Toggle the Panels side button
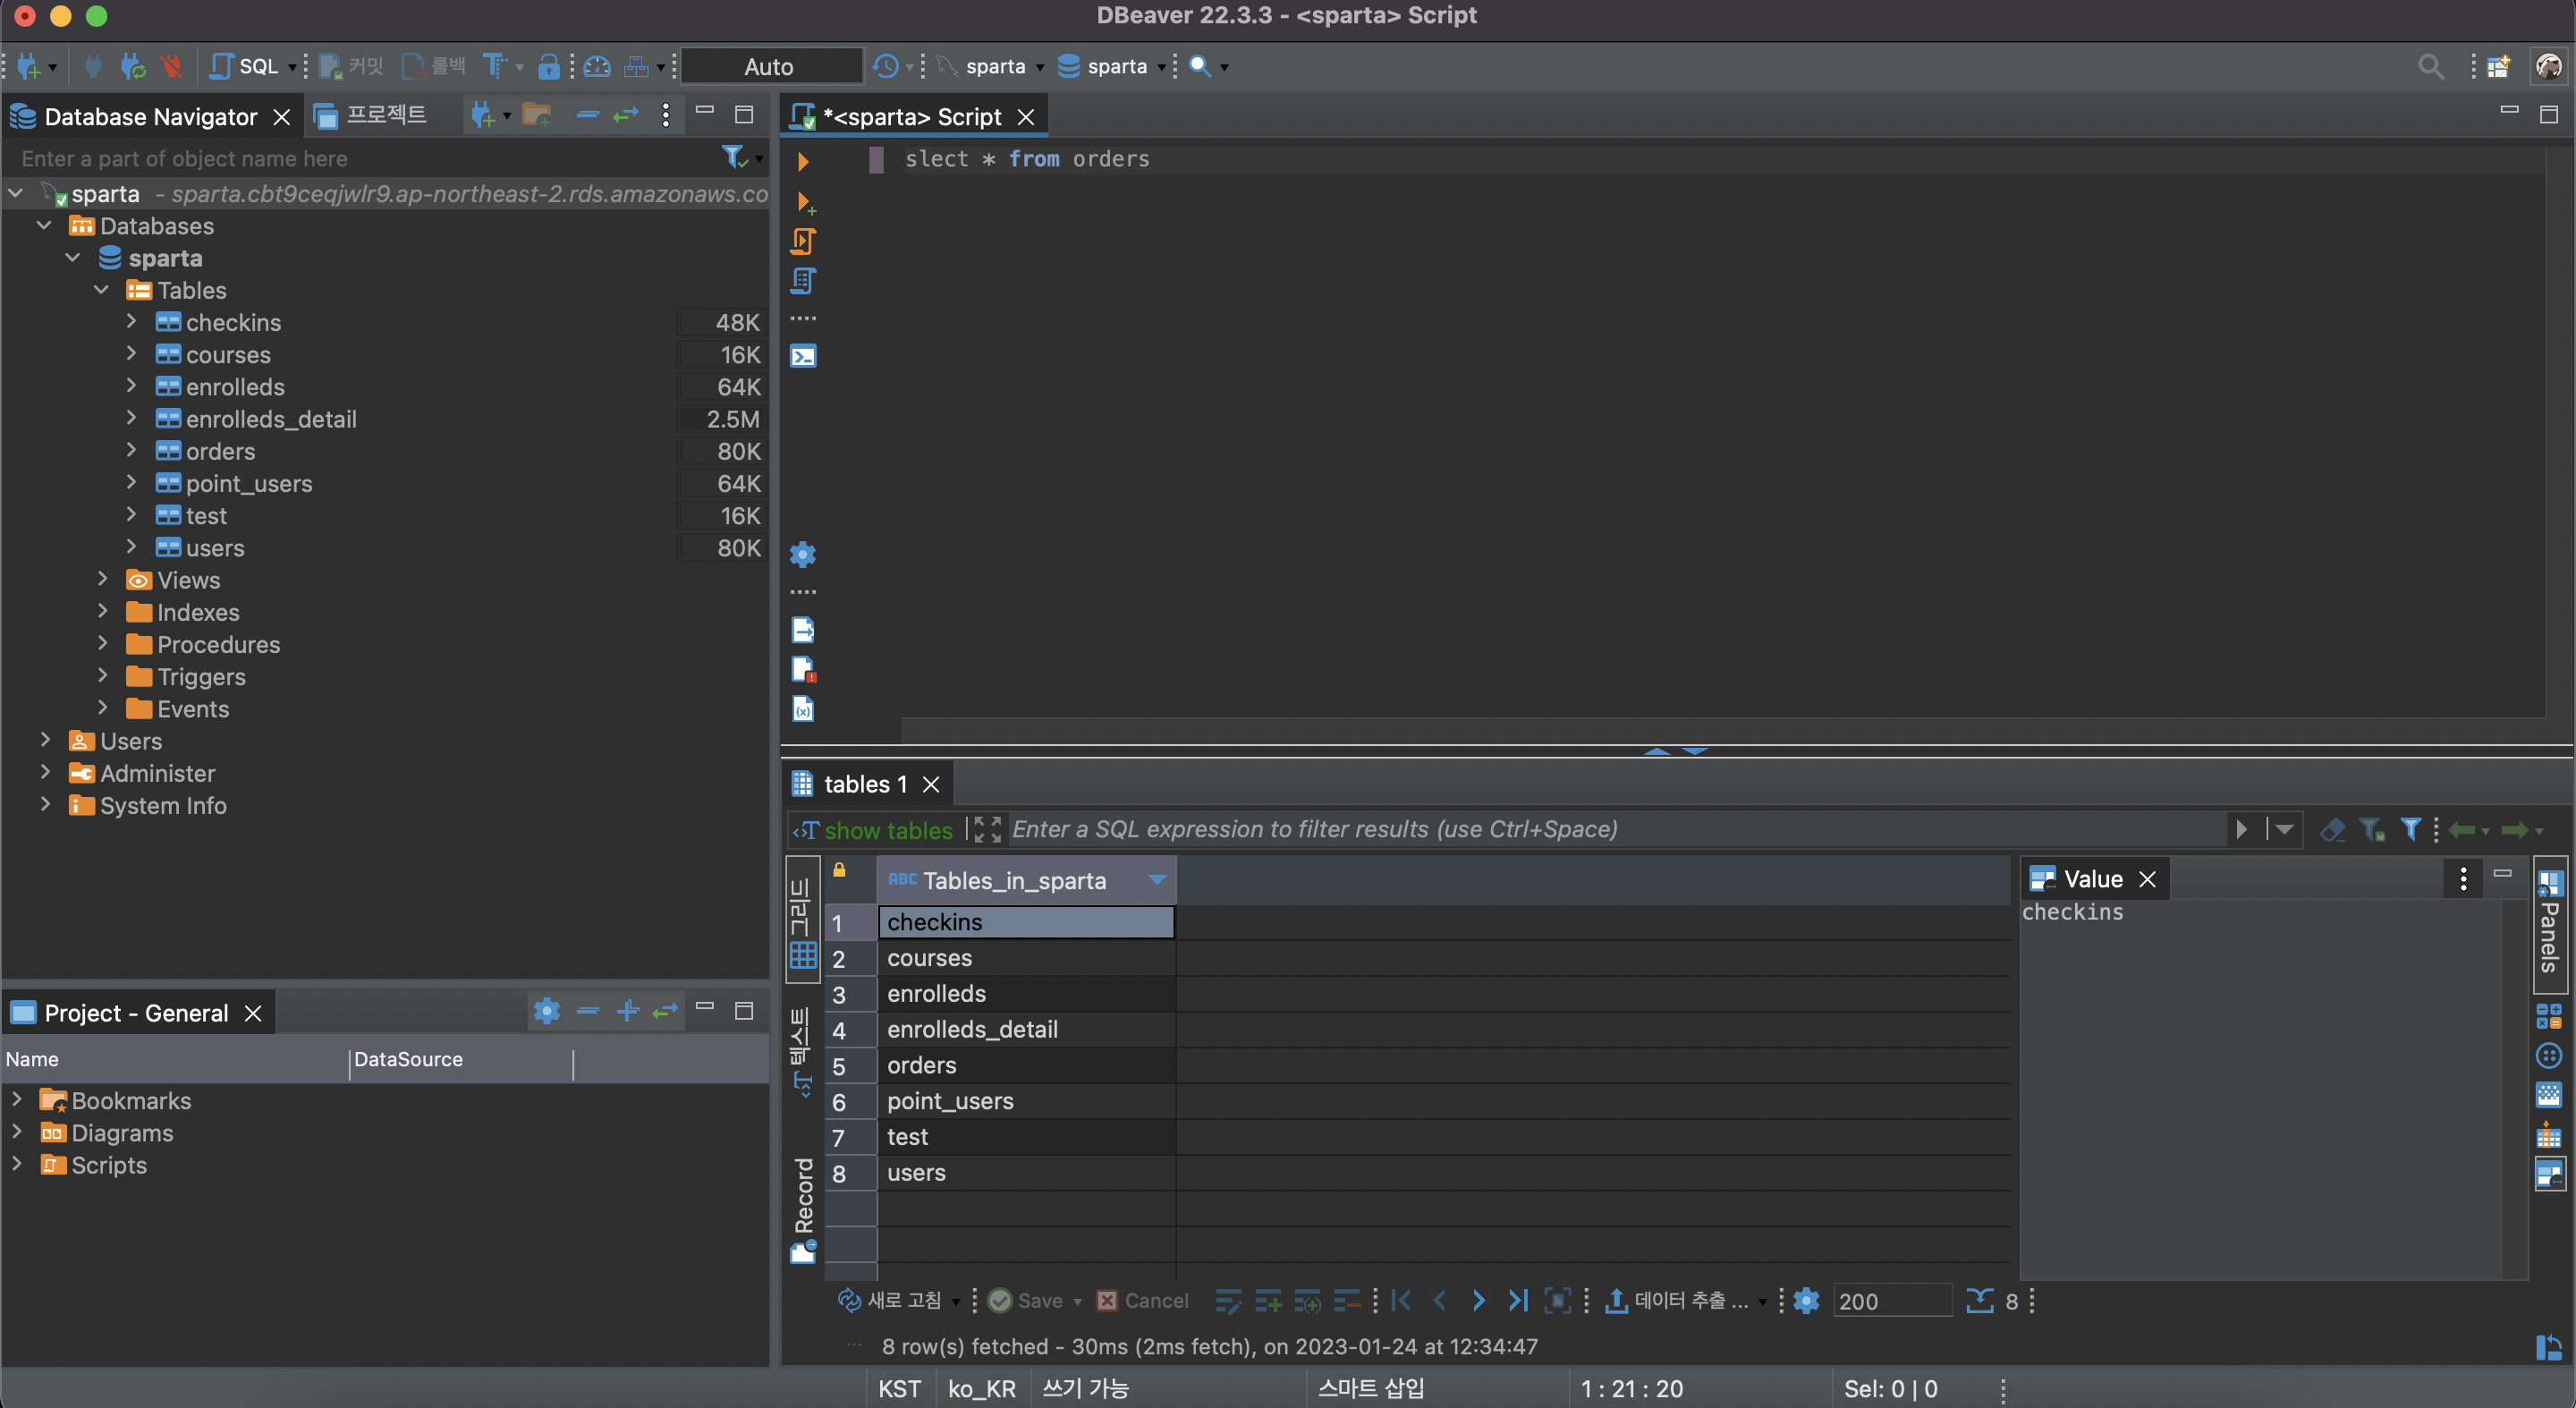Viewport: 2576px width, 1408px height. 2549,923
